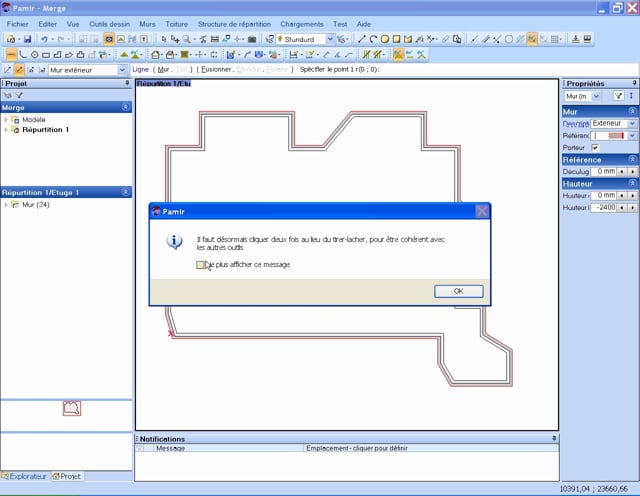Click the 'Emplacement - cliquer pour définir' header
Screen dimensions: 640x496
[x=357, y=448]
